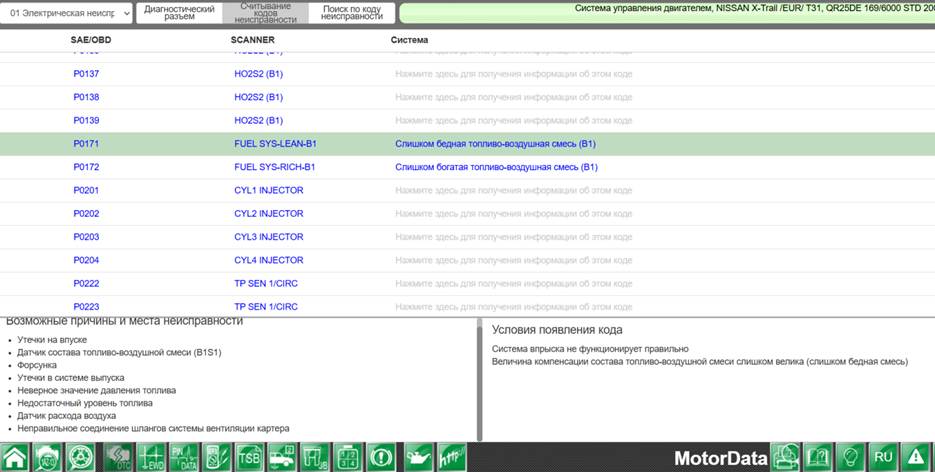Click CYL4 INJECTOR scanner entry

pyautogui.click(x=269, y=260)
